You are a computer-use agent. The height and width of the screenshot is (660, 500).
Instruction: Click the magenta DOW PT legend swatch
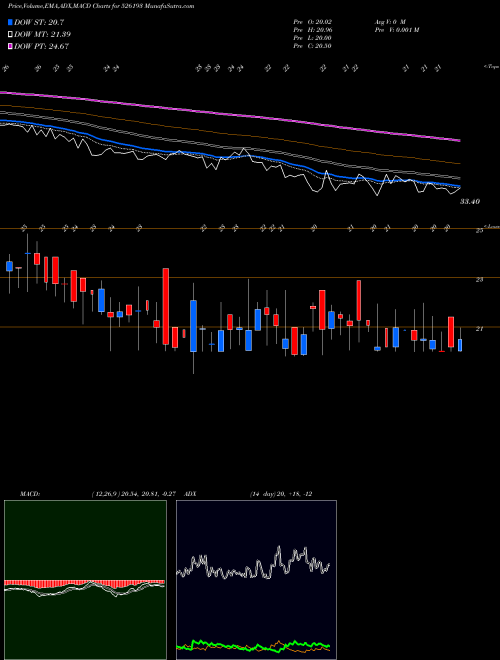tap(10, 46)
